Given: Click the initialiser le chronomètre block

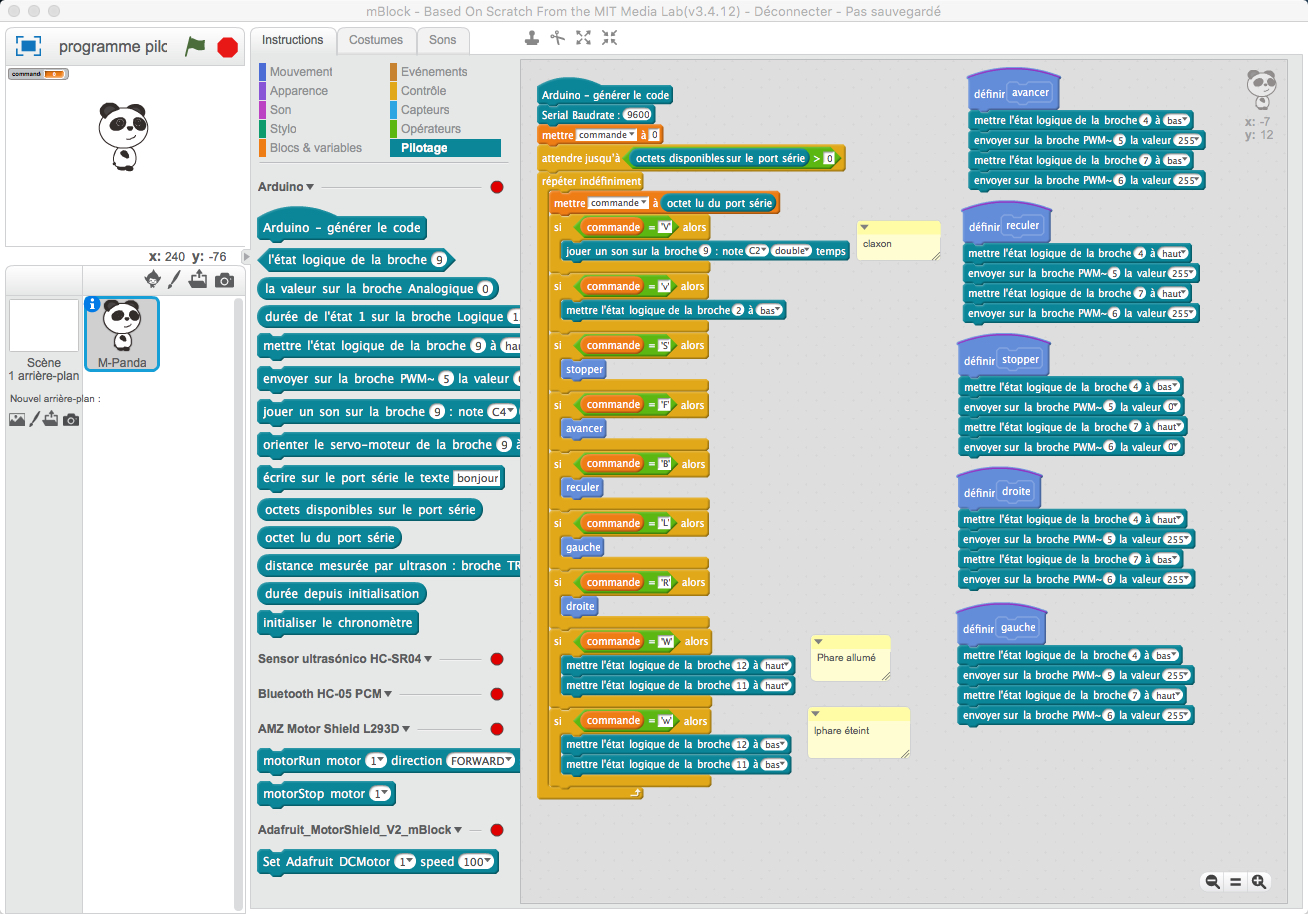Looking at the screenshot, I should (338, 623).
